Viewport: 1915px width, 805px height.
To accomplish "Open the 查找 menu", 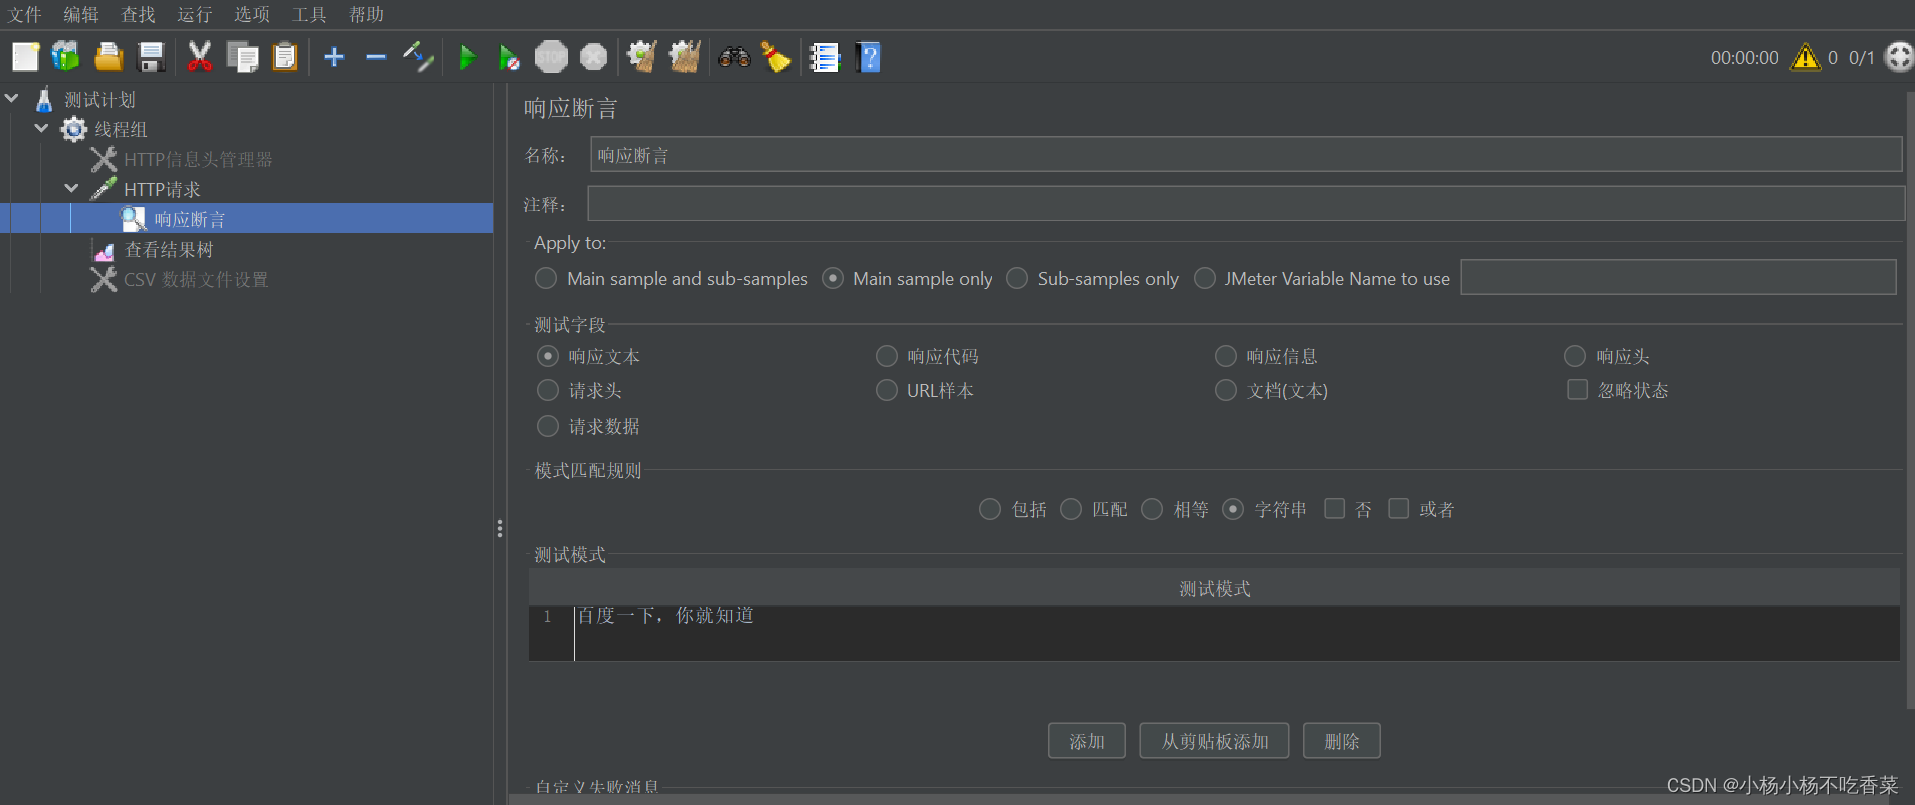I will click(x=138, y=14).
